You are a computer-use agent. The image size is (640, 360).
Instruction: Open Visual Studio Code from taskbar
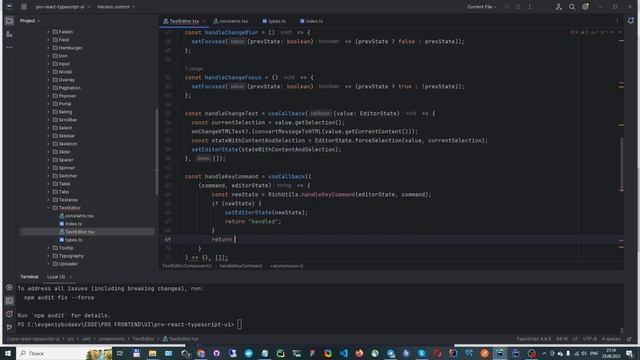344,353
